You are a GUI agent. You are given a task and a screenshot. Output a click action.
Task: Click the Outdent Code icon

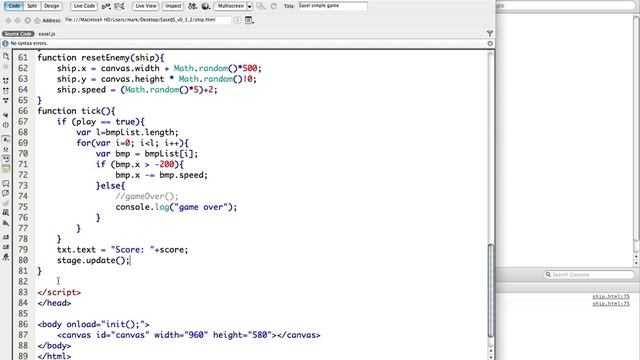(x=6, y=247)
